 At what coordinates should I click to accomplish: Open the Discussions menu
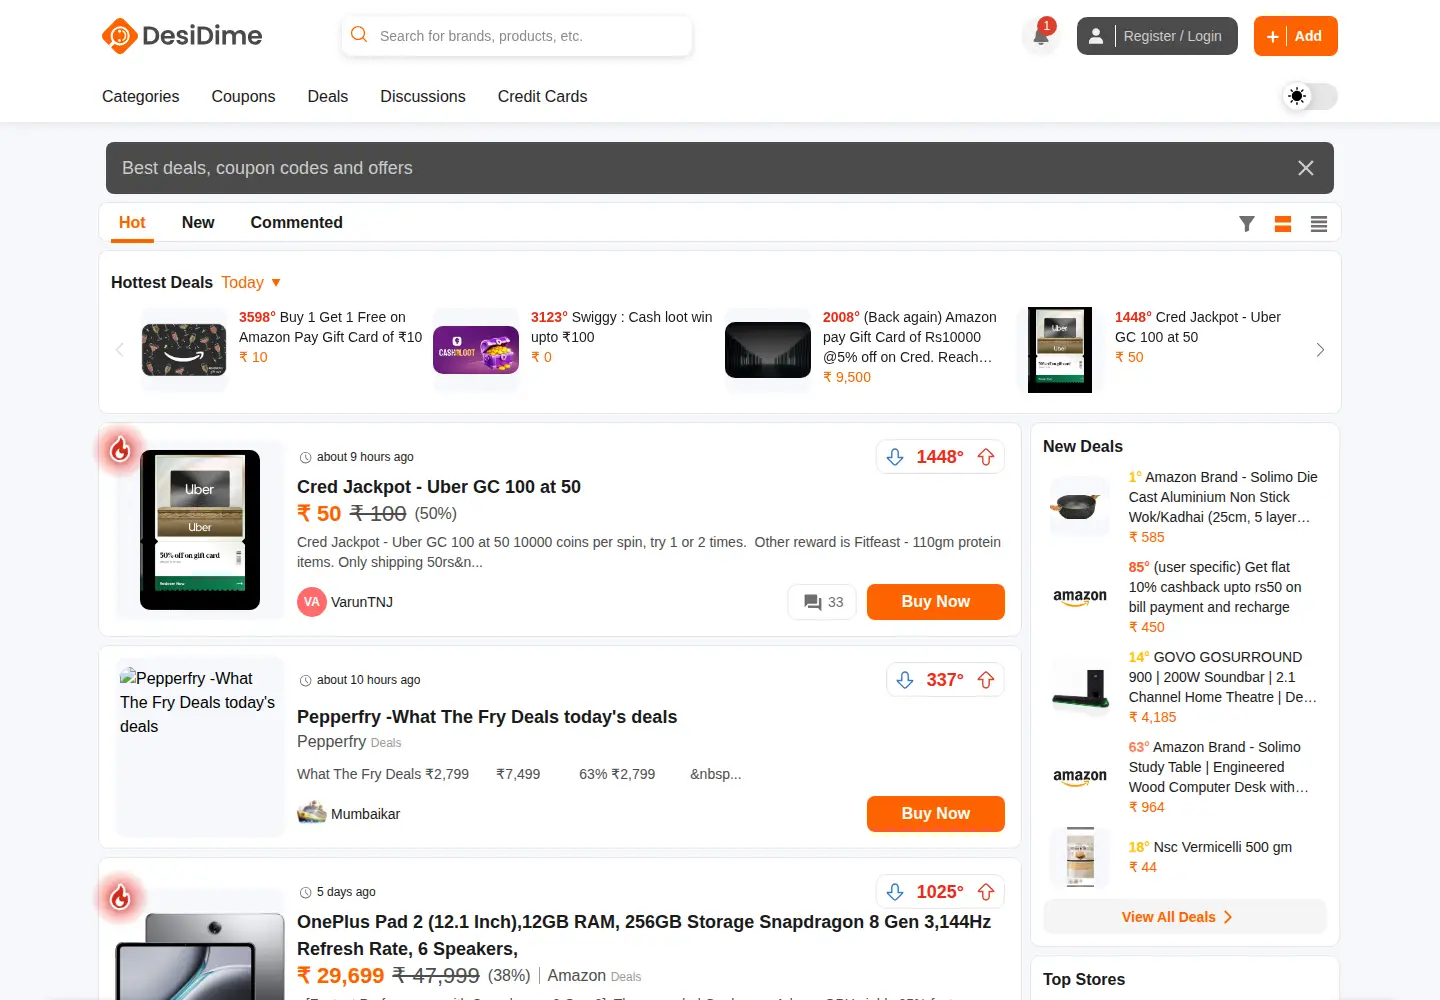tap(423, 96)
